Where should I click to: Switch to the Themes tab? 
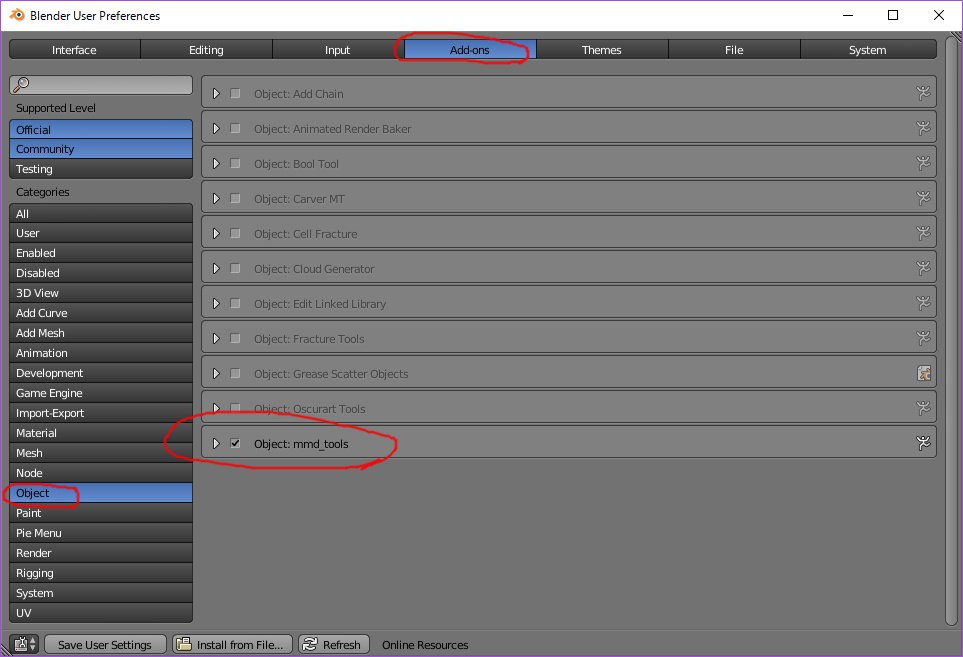point(602,50)
